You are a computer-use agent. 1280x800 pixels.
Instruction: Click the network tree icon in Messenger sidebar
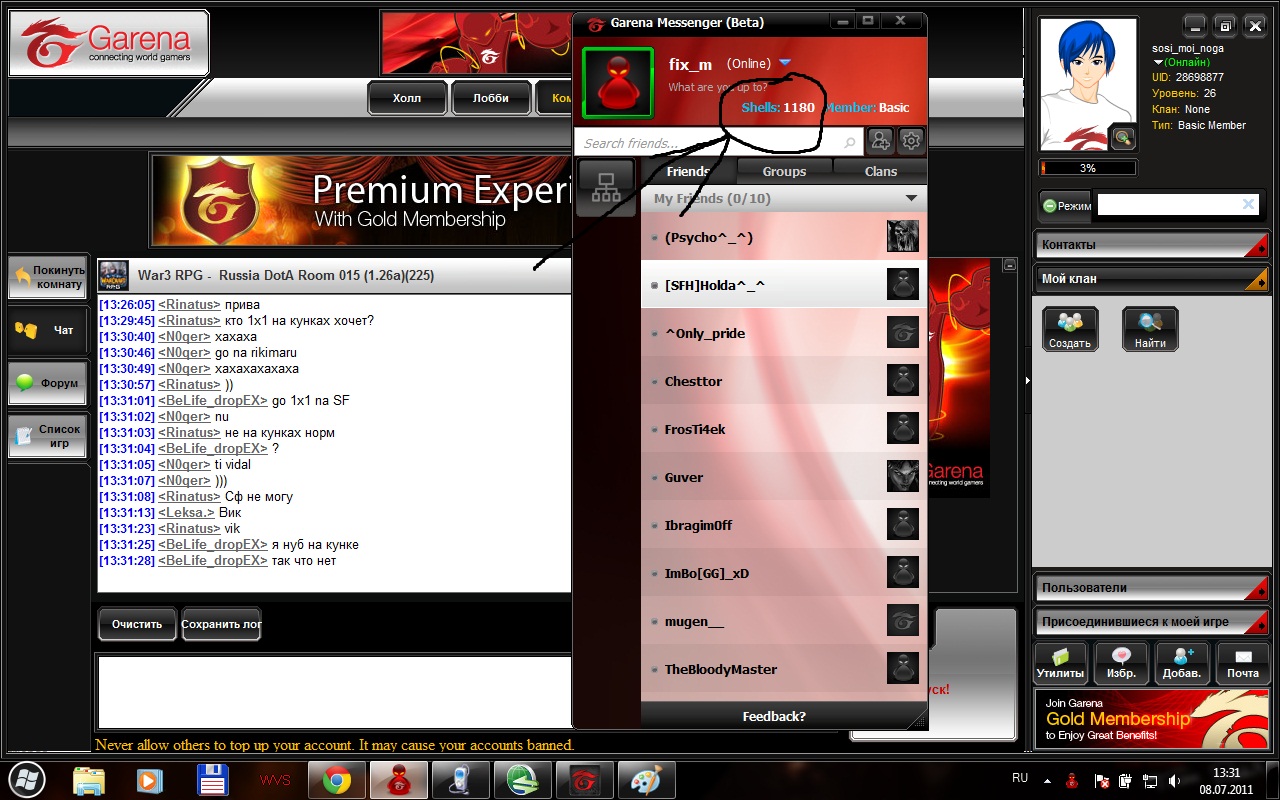point(606,188)
